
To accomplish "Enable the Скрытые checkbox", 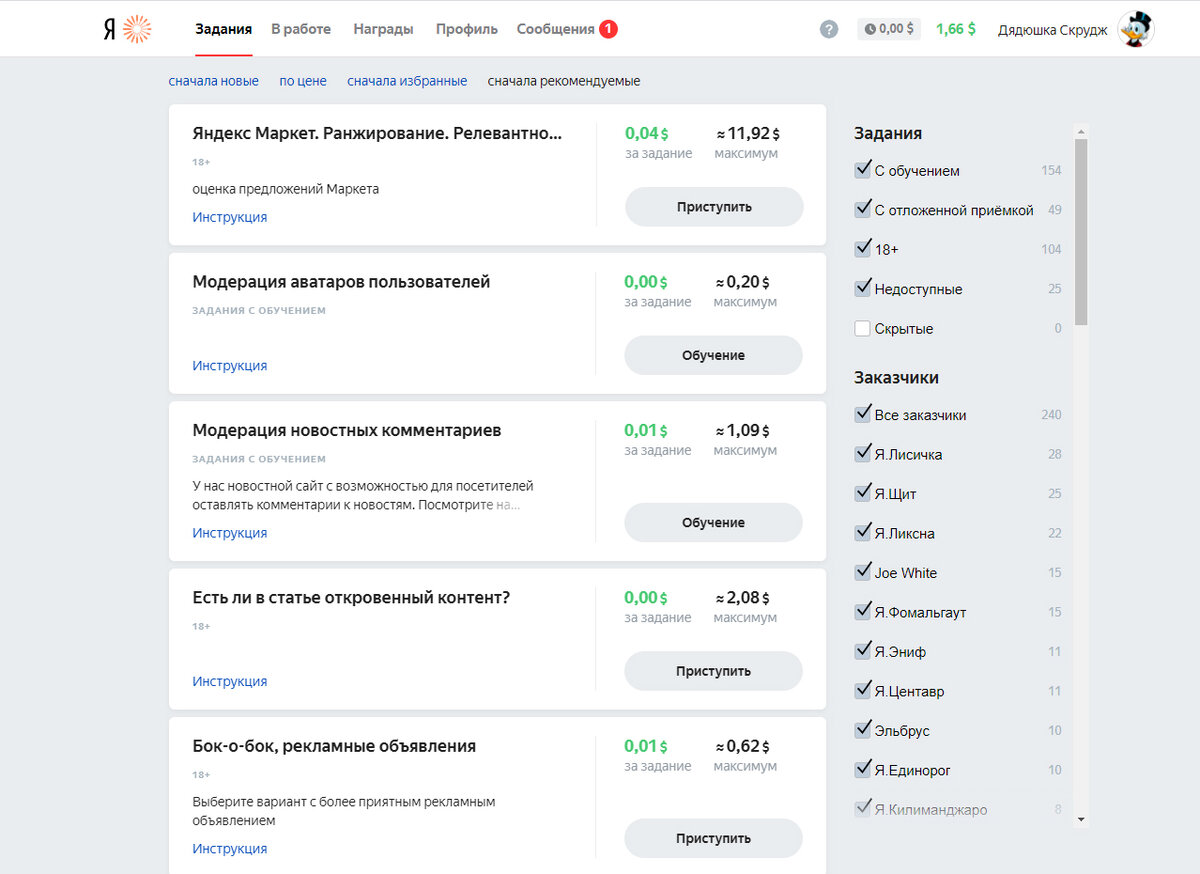I will (x=863, y=328).
